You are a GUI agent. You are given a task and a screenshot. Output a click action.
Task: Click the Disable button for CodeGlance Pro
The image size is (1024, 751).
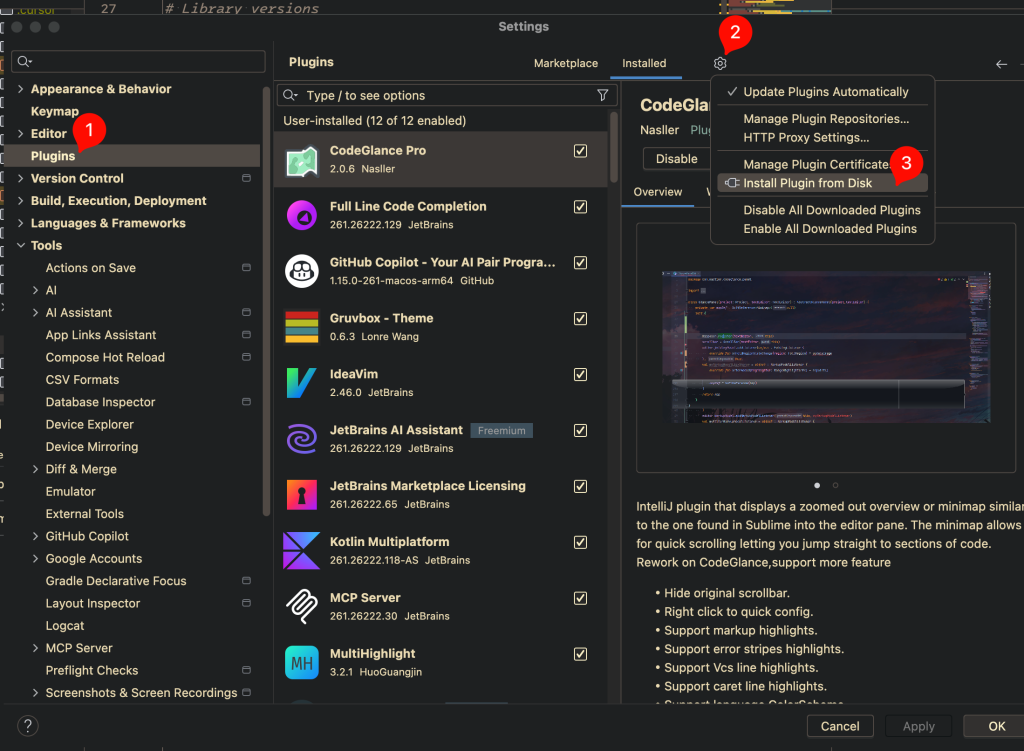tap(677, 159)
